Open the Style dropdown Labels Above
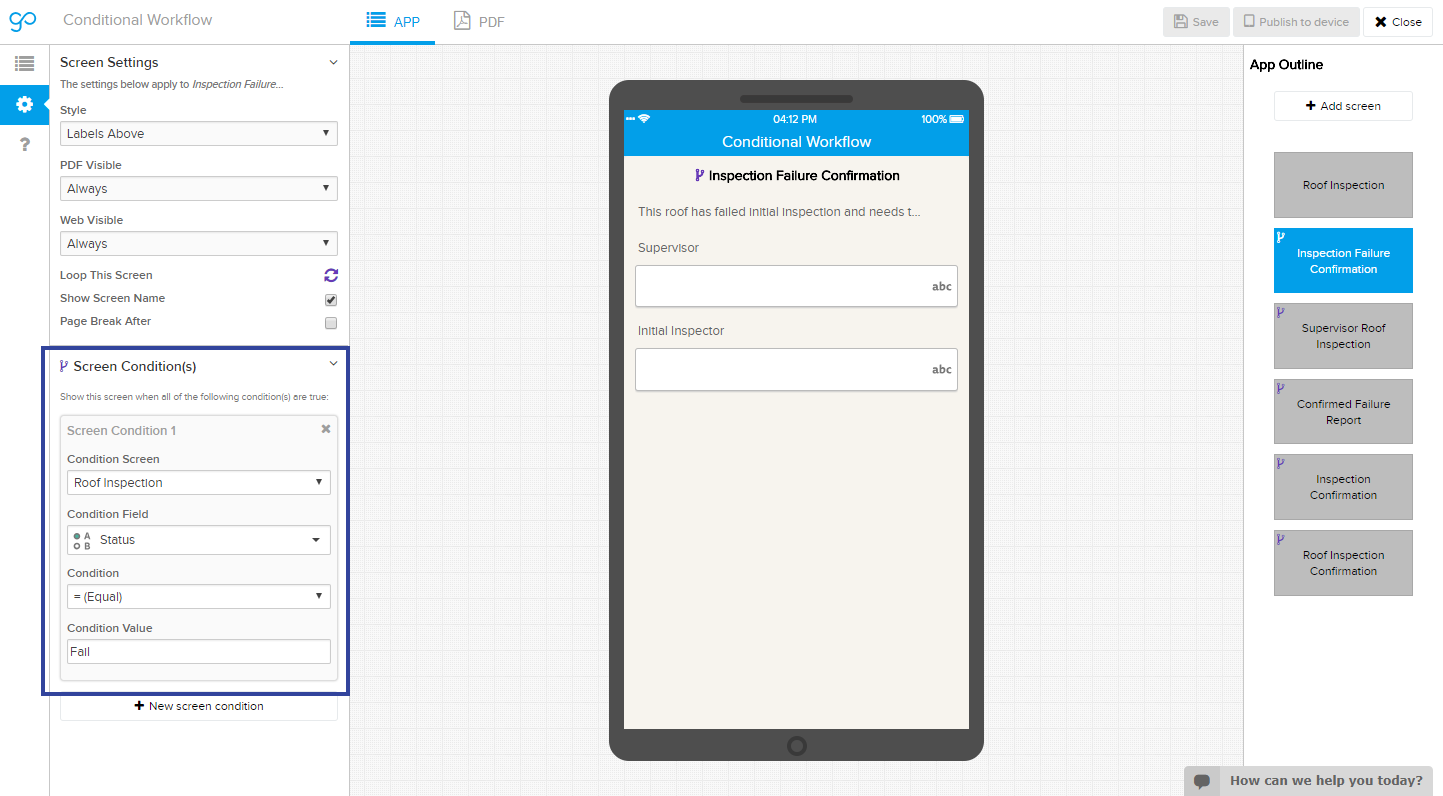Screen dimensions: 1443x796 coord(198,133)
